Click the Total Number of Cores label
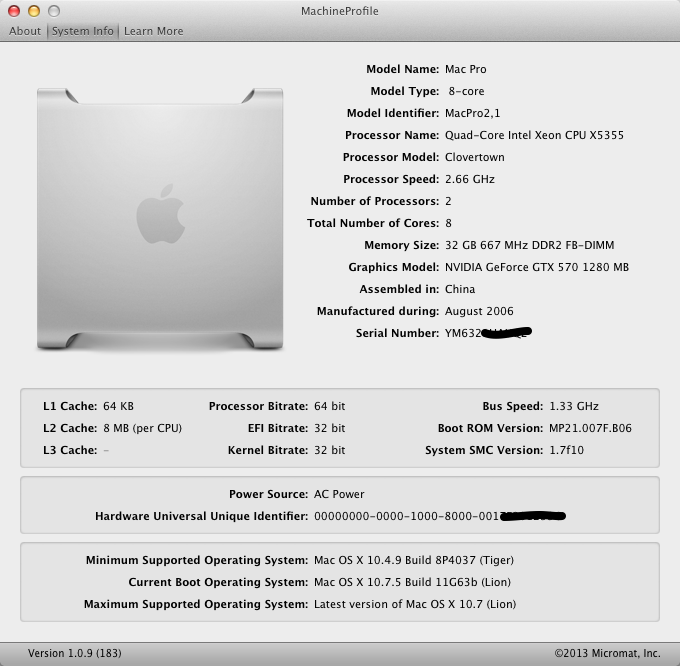Screen dimensions: 680x666 point(373,223)
